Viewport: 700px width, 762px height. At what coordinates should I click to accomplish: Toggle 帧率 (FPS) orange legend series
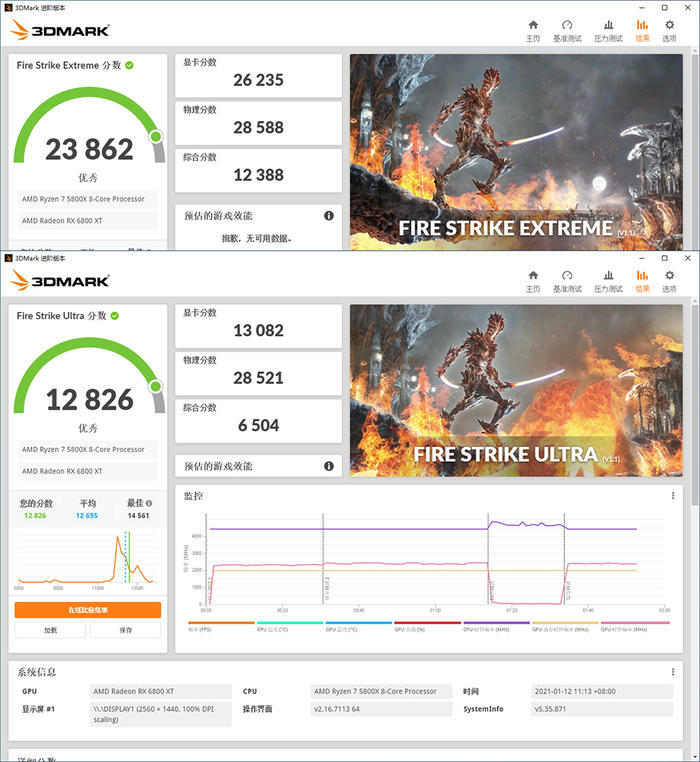[x=221, y=625]
